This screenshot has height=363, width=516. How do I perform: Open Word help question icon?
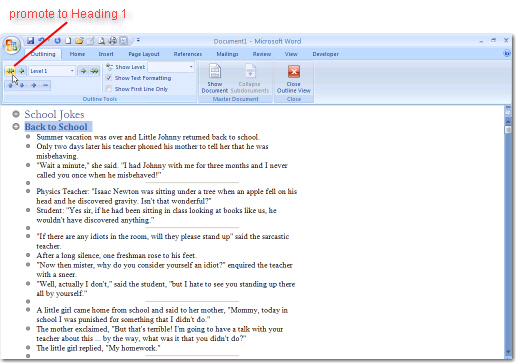pos(507,53)
